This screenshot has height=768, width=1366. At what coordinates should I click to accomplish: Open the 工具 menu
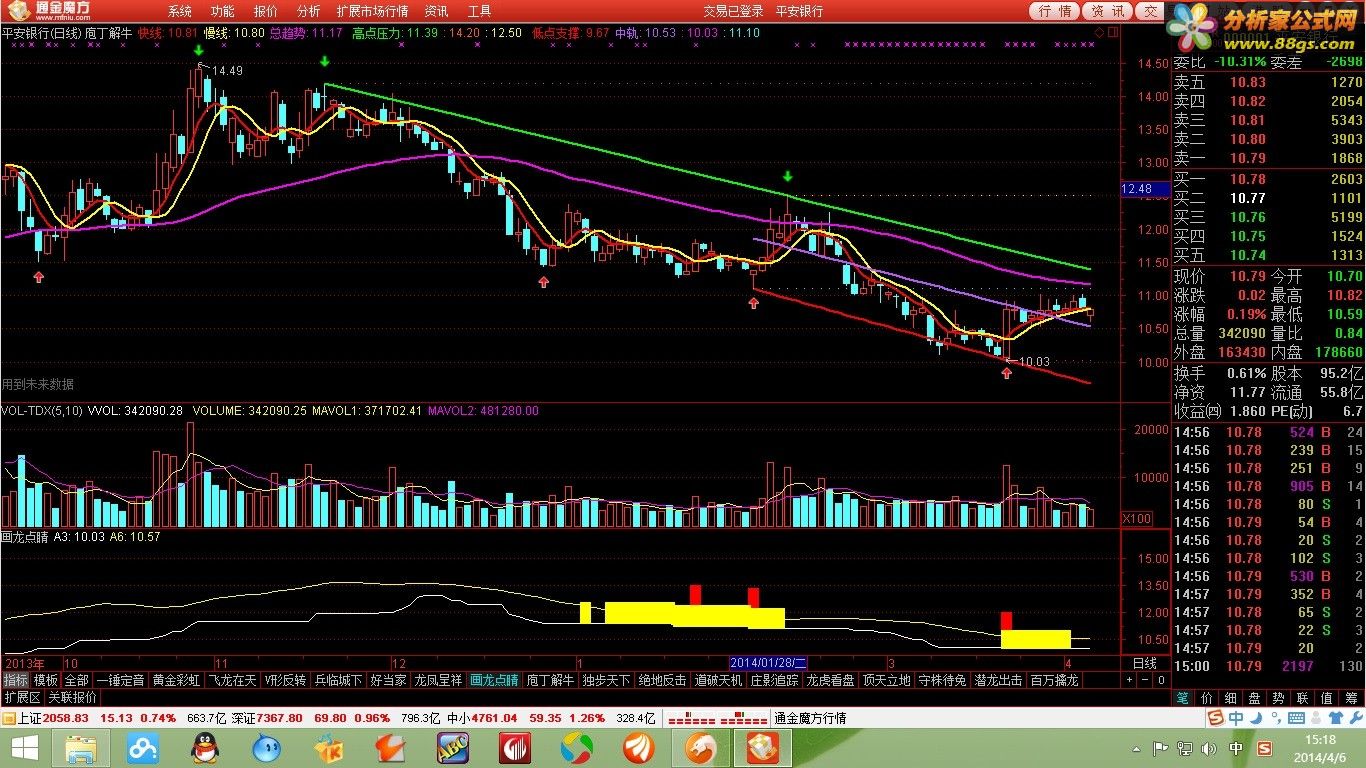[x=480, y=11]
